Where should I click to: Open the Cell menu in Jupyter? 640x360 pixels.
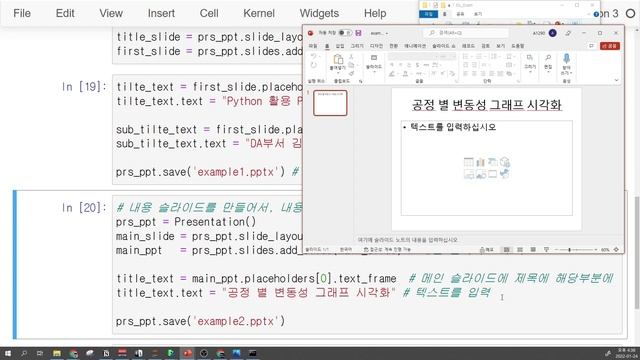(x=209, y=13)
